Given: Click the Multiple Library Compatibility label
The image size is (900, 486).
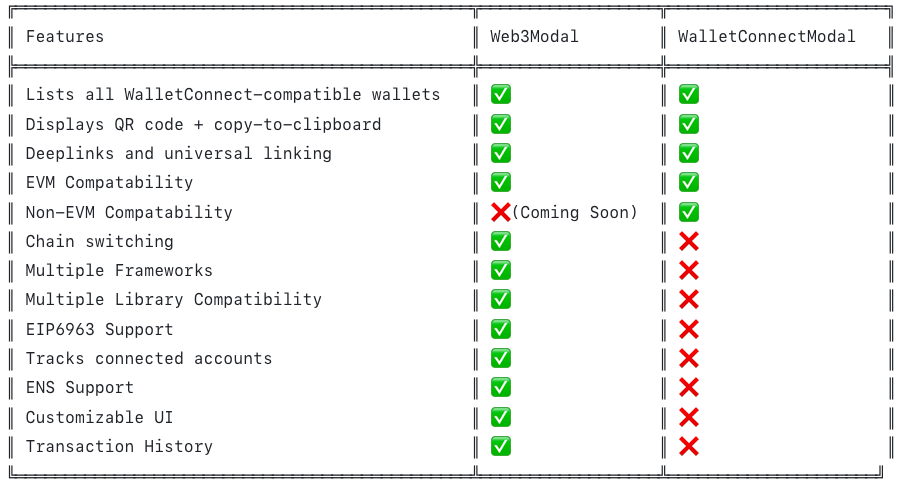Looking at the screenshot, I should [174, 300].
